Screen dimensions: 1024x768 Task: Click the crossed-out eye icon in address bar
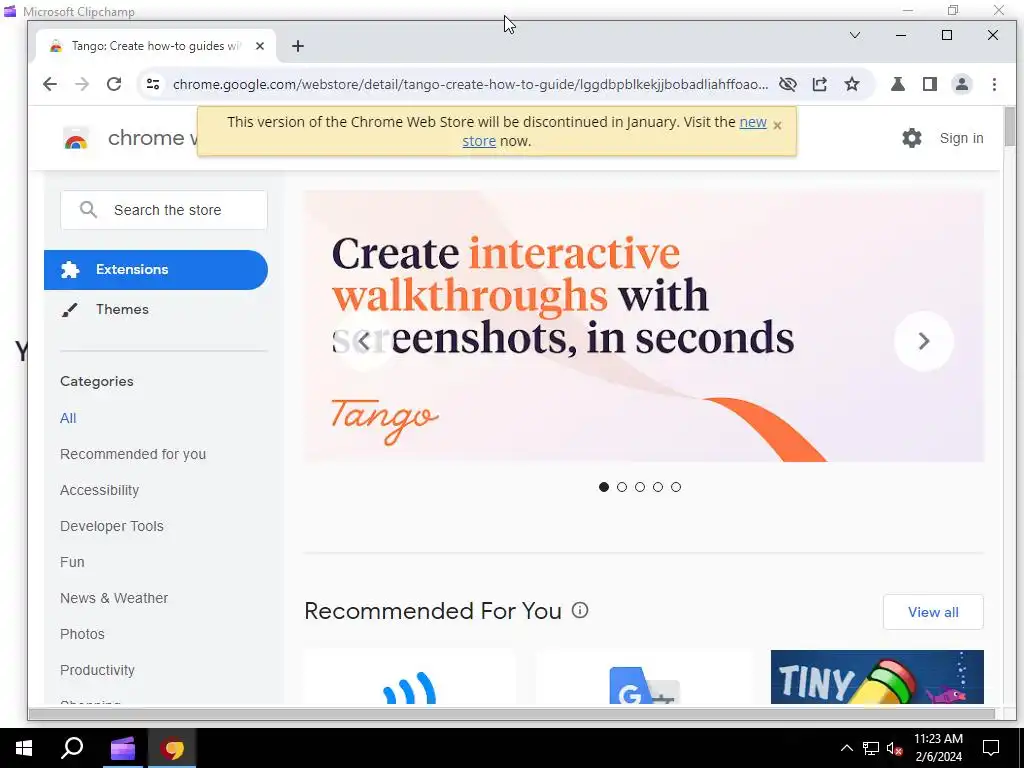[x=788, y=84]
